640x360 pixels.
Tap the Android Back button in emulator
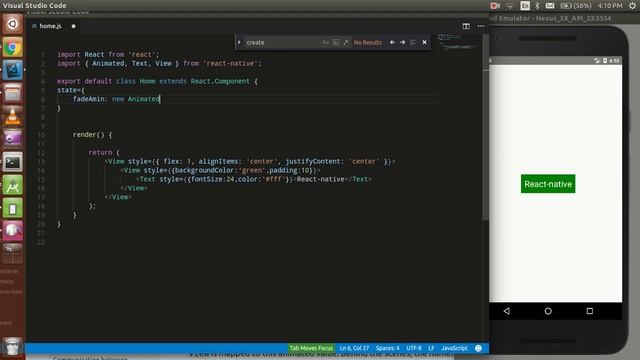[507, 311]
